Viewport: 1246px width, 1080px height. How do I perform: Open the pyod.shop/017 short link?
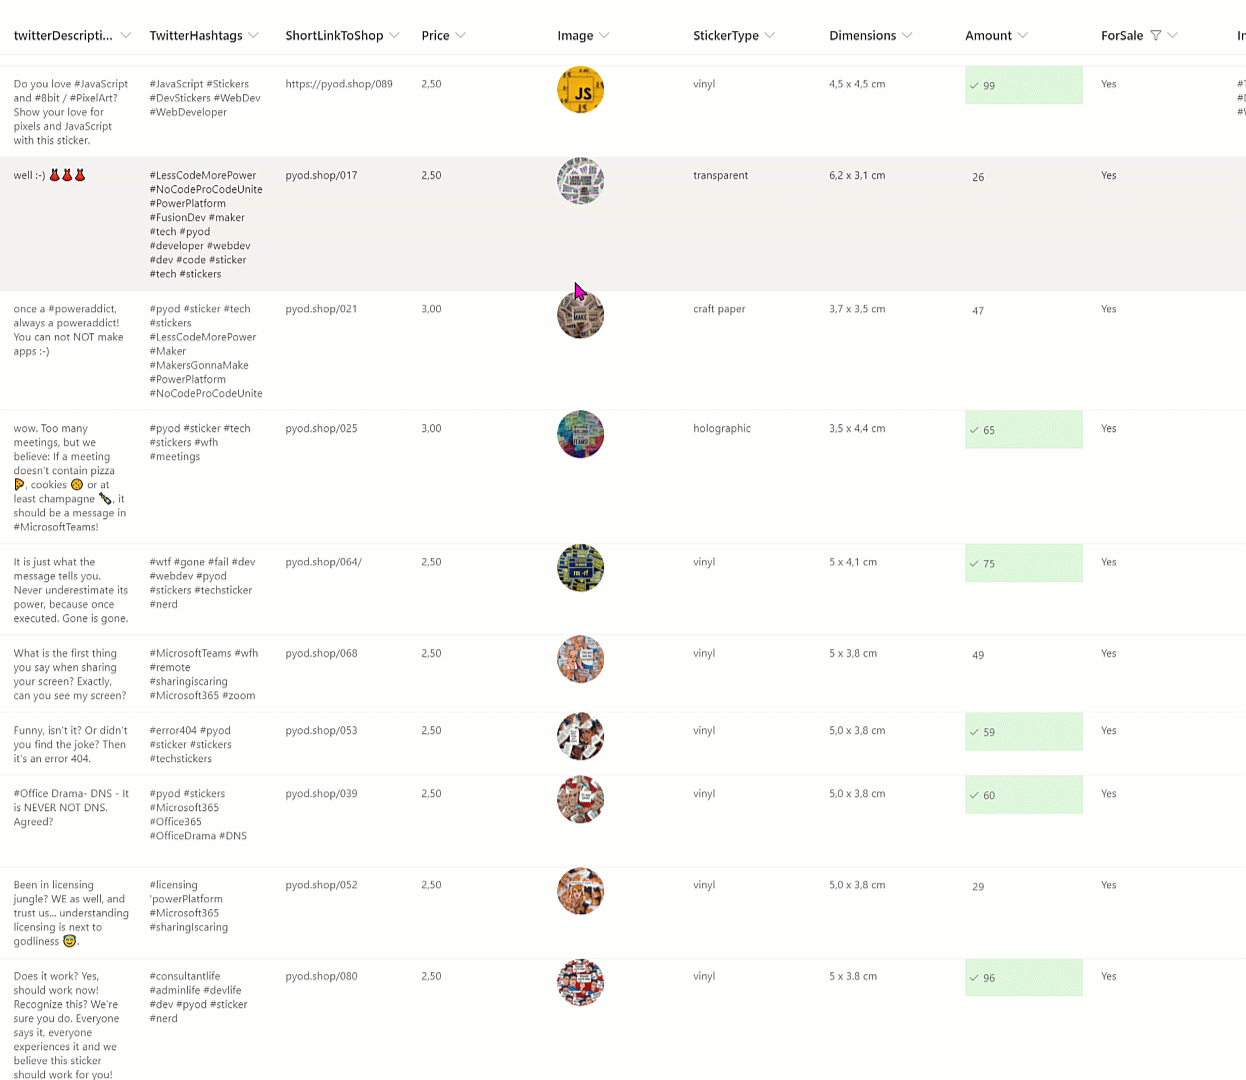tap(321, 175)
